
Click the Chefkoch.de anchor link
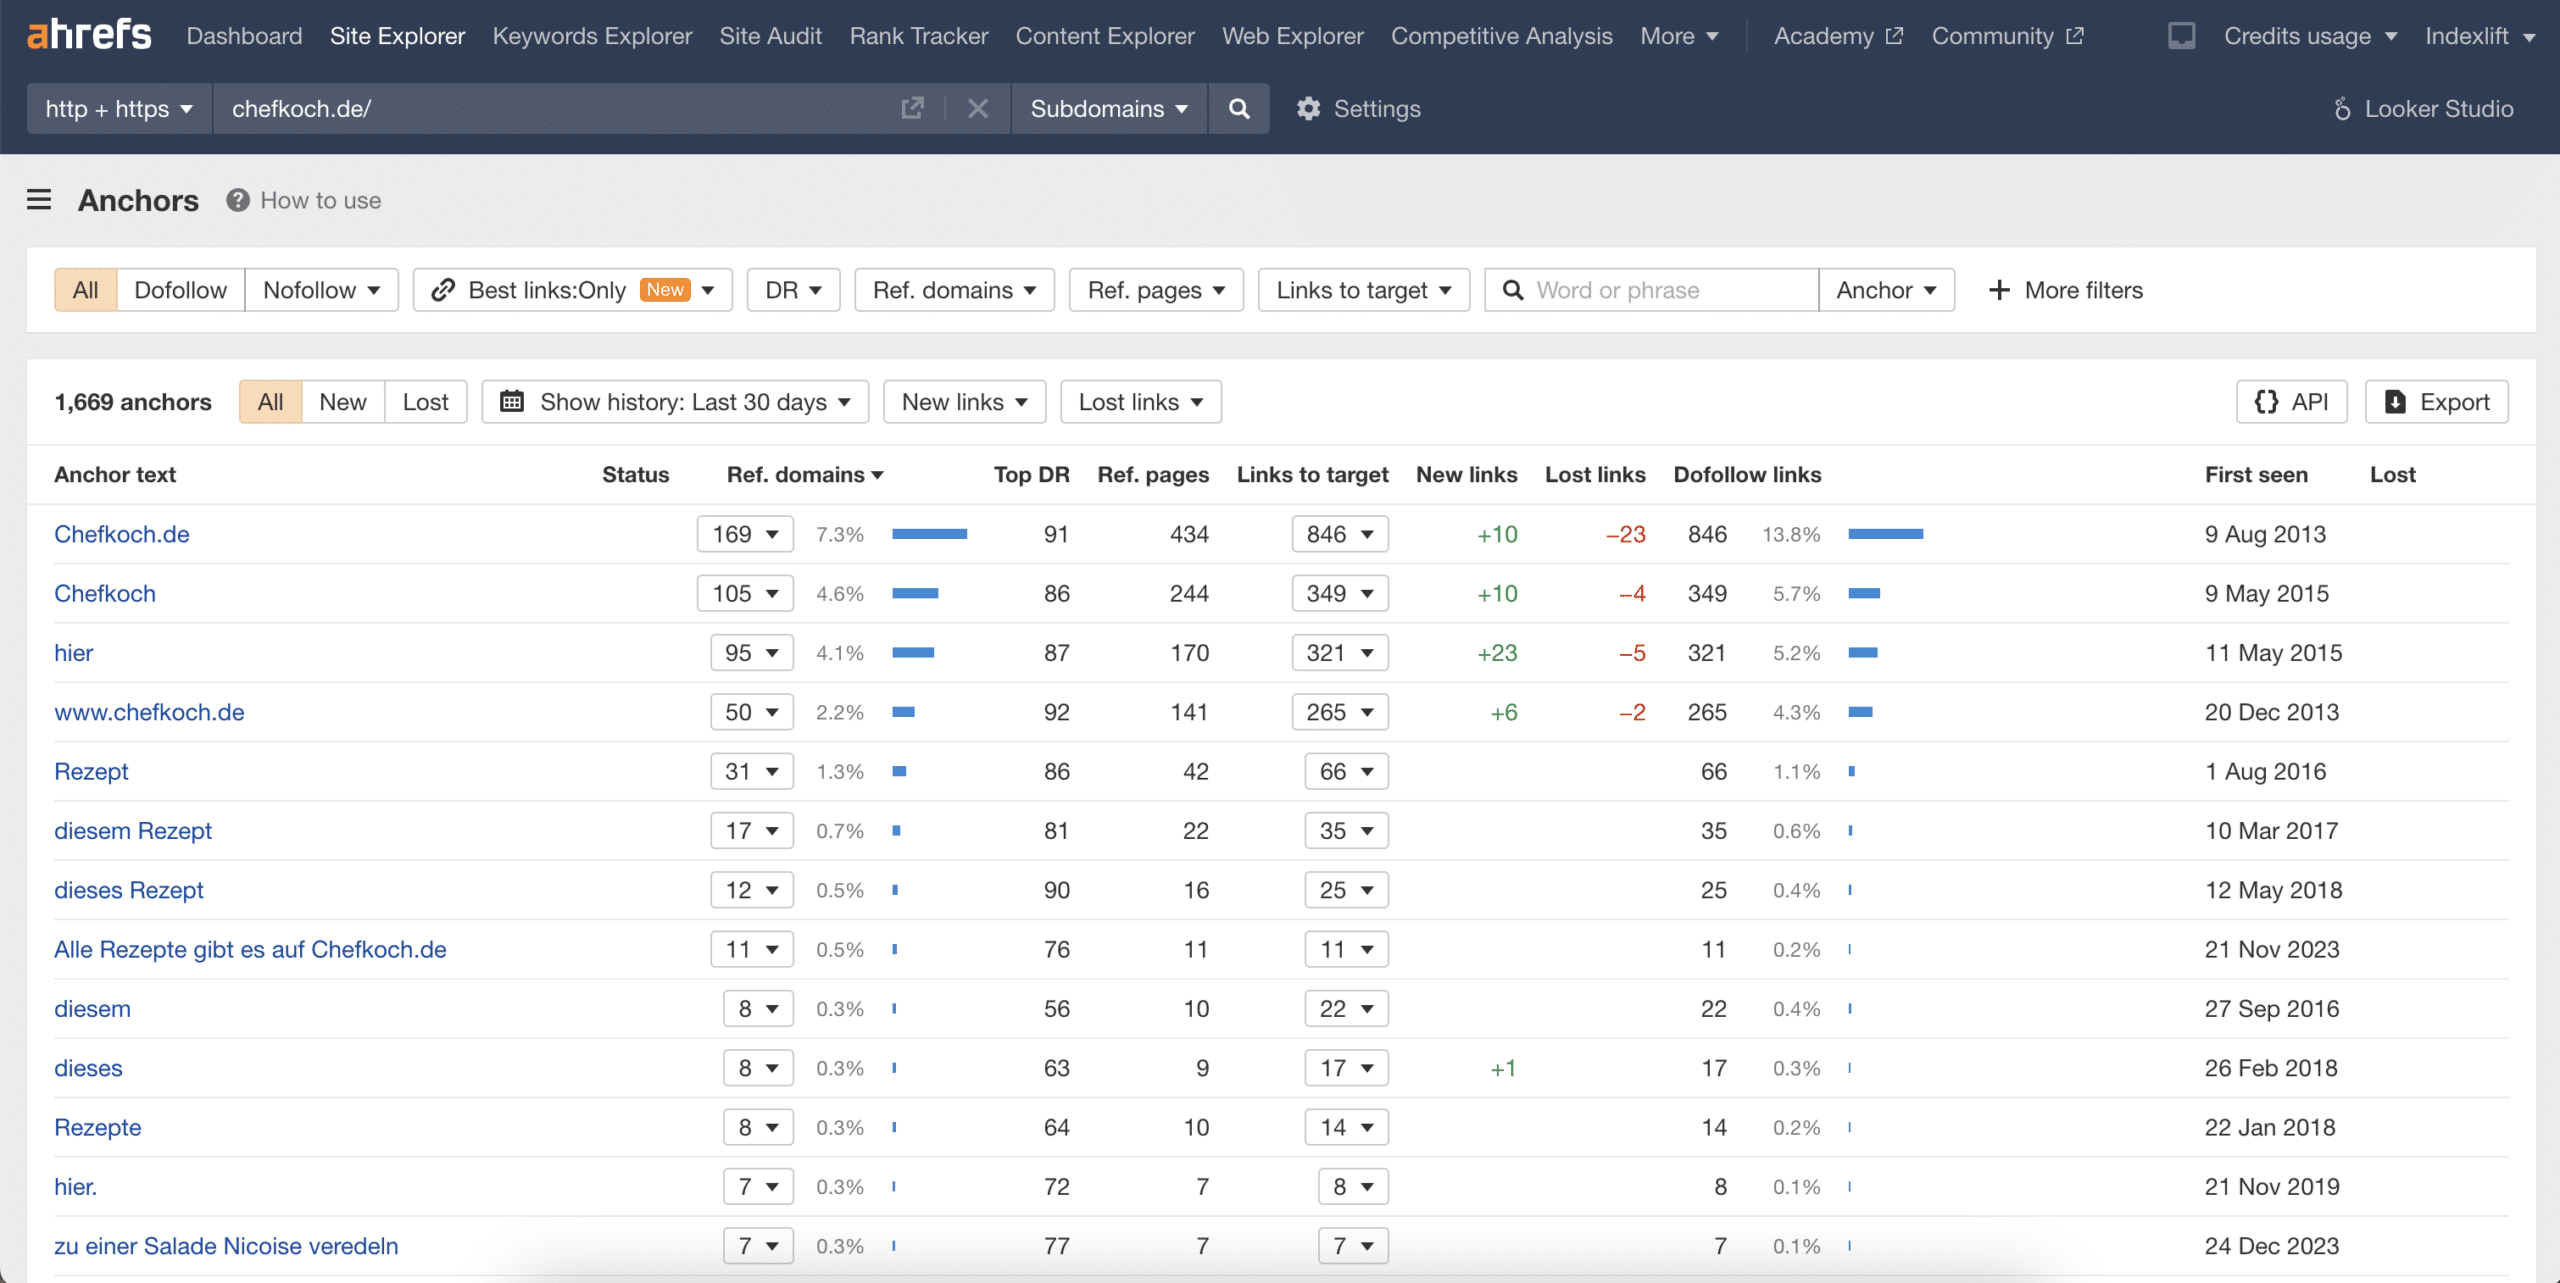(122, 534)
